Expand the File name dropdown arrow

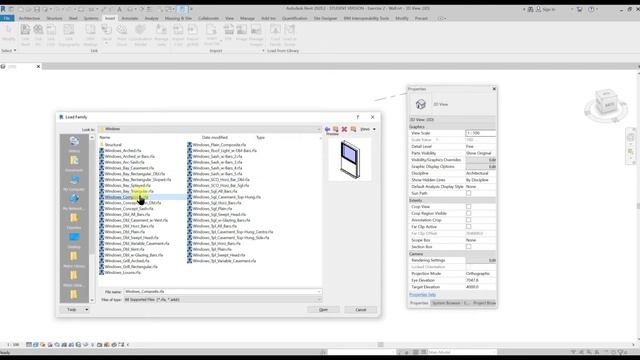[319, 291]
